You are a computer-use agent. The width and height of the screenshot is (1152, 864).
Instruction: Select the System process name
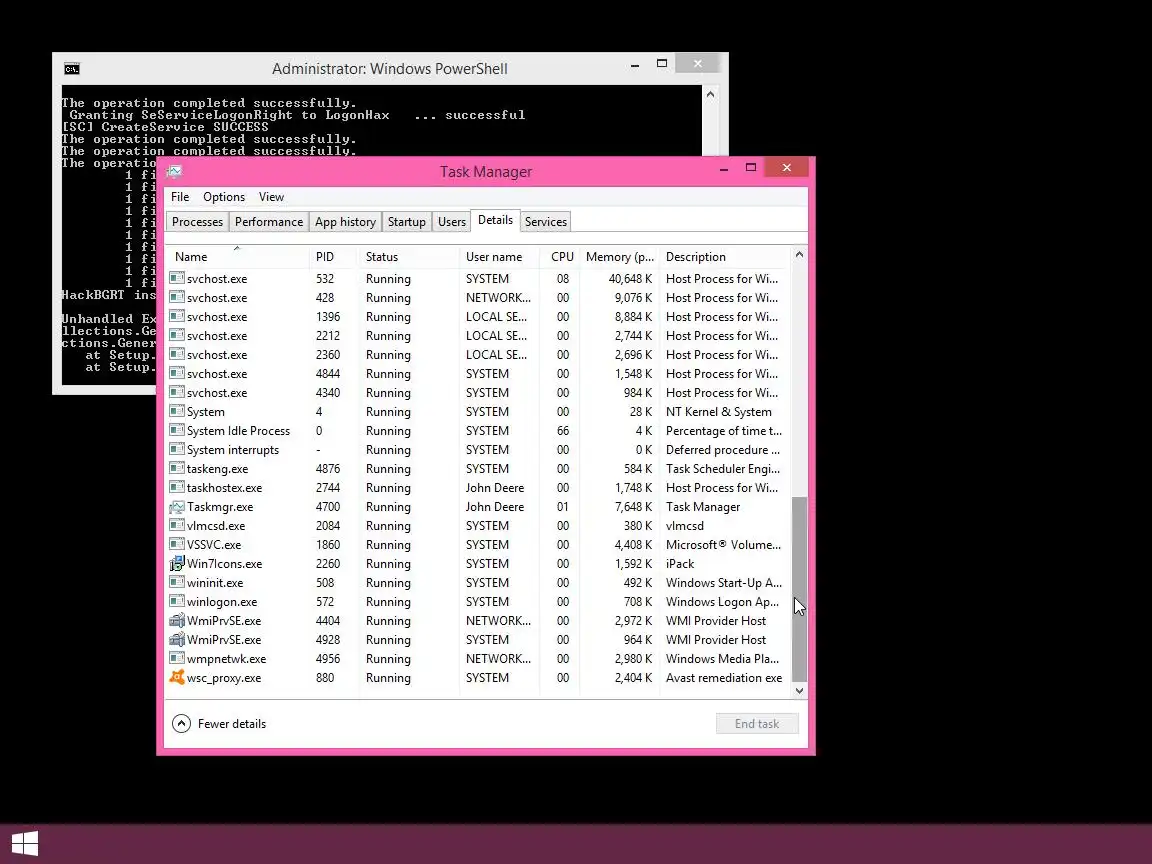[206, 412]
